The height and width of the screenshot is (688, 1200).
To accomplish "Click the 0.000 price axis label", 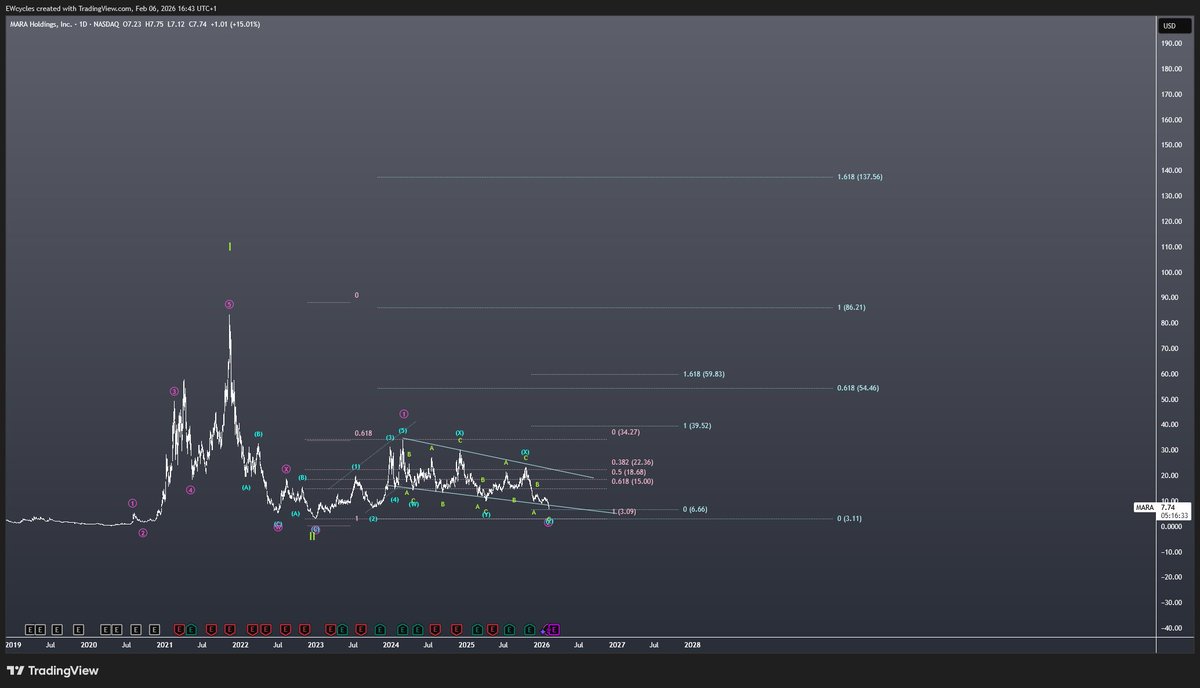I will click(x=1171, y=527).
